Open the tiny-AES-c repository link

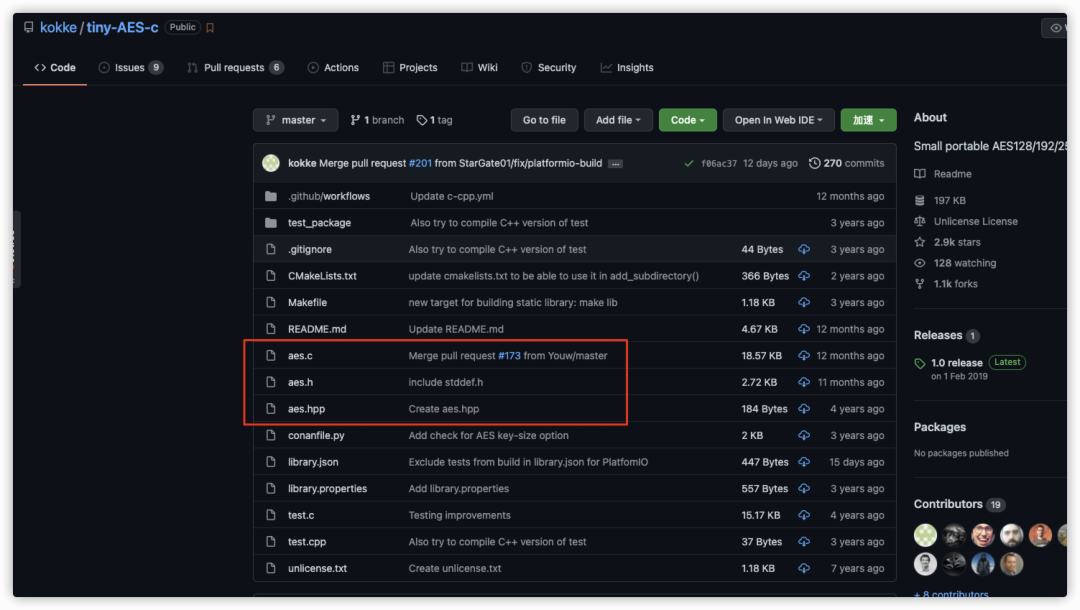[x=122, y=28]
